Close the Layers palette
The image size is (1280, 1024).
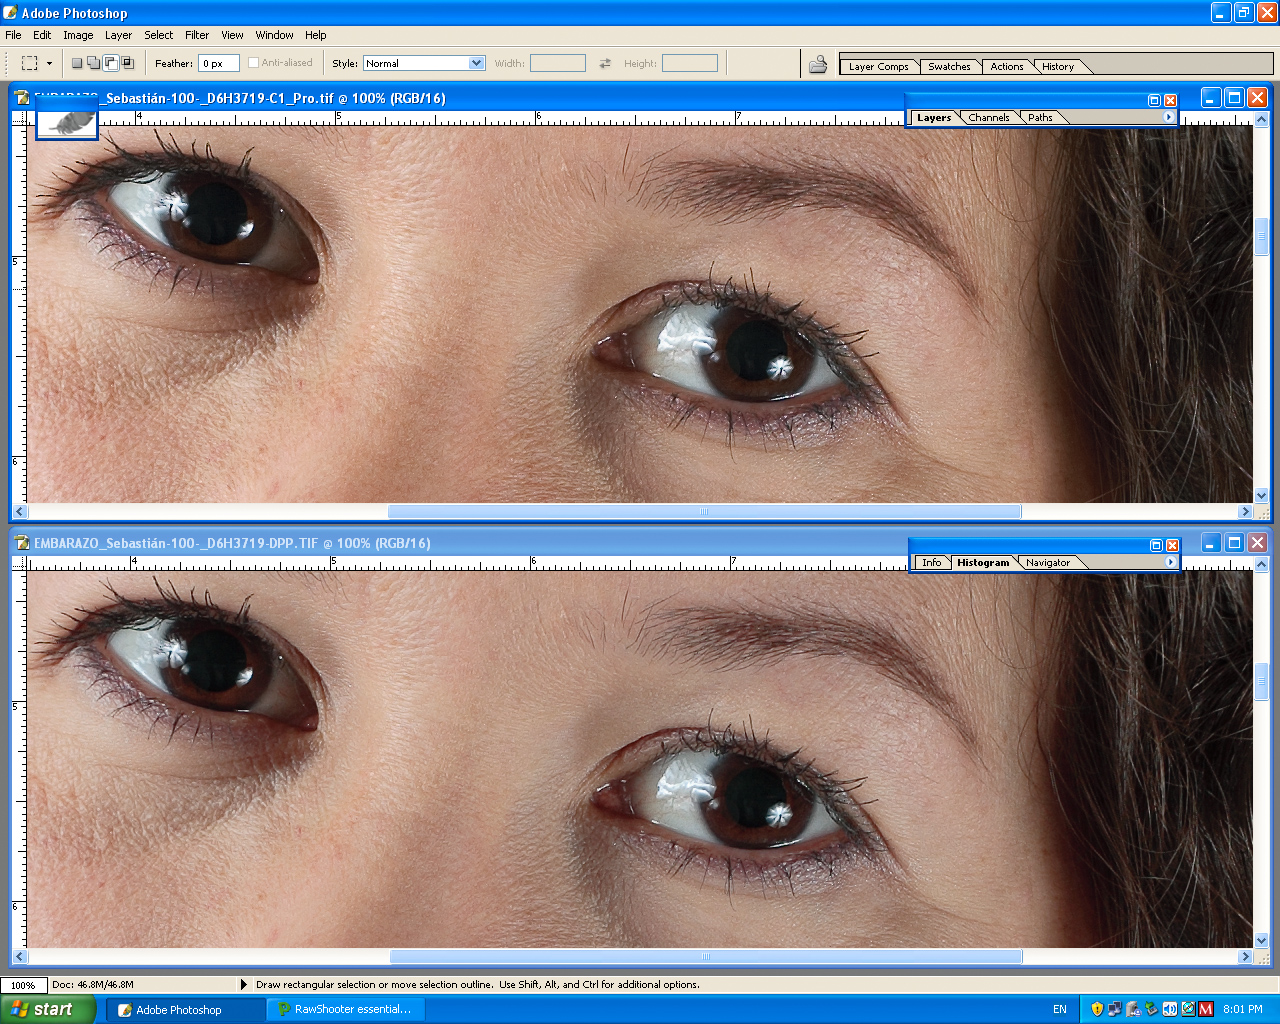click(1170, 100)
